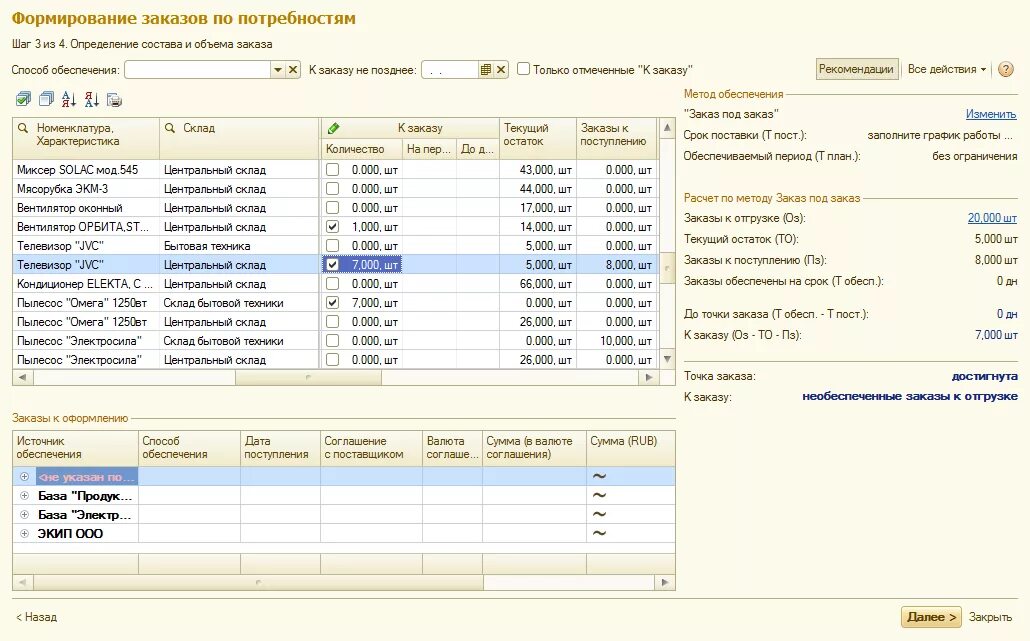Image resolution: width=1030 pixels, height=641 pixels.
Task: Click the Изменить link
Action: [991, 114]
